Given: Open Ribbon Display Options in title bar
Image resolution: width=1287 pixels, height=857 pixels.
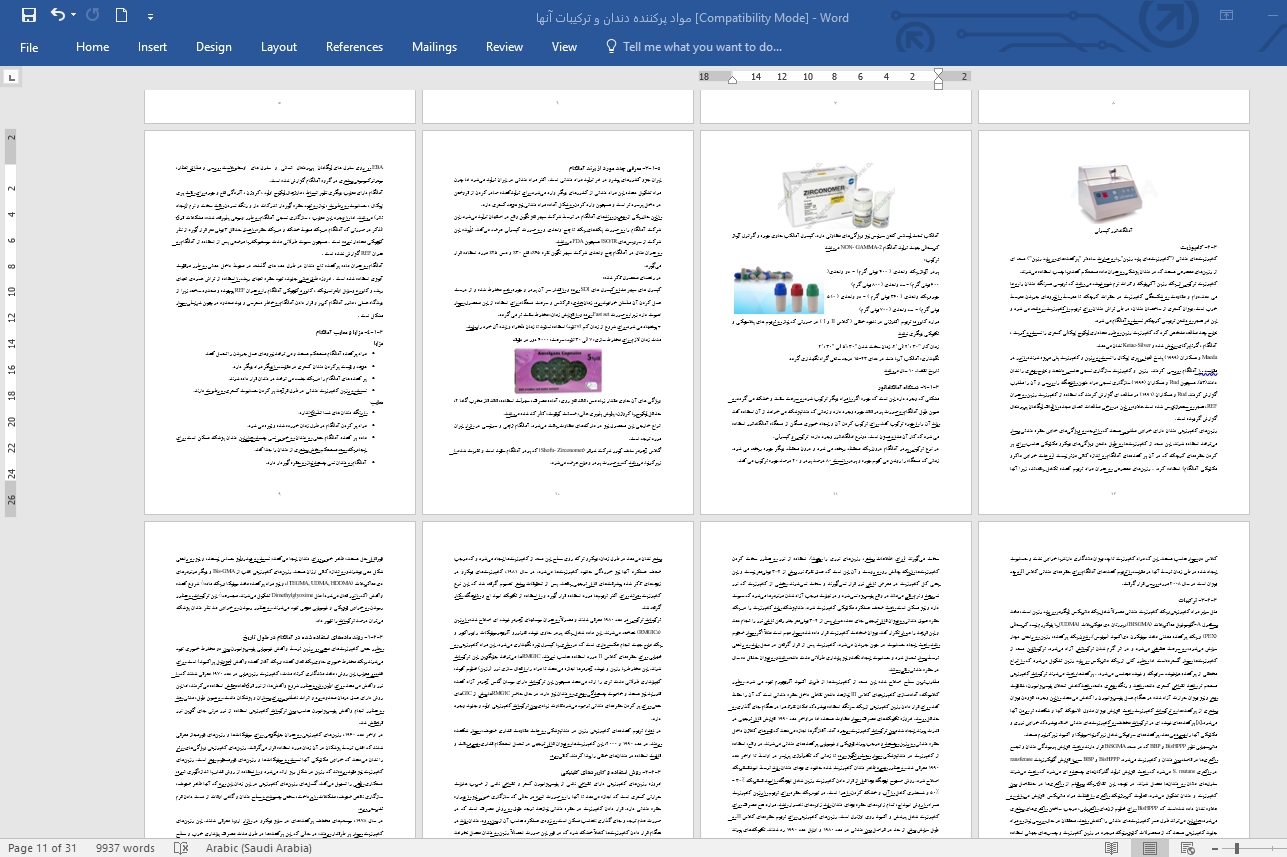Looking at the screenshot, I should coord(1226,15).
